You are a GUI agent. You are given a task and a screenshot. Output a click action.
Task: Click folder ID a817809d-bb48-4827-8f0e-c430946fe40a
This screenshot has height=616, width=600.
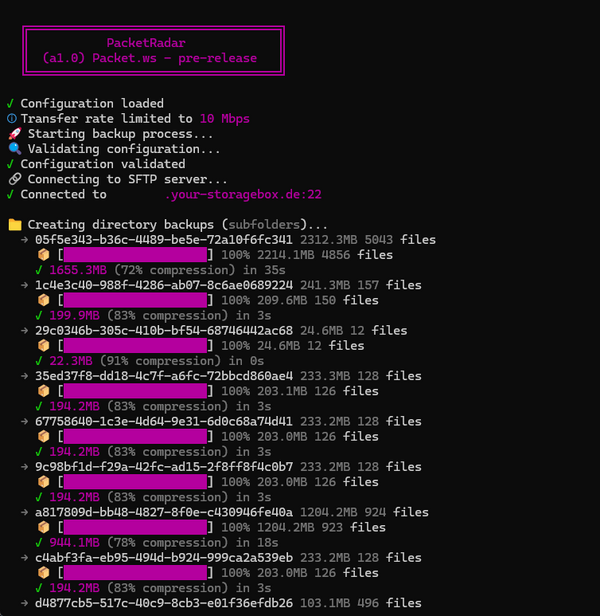[x=164, y=512]
